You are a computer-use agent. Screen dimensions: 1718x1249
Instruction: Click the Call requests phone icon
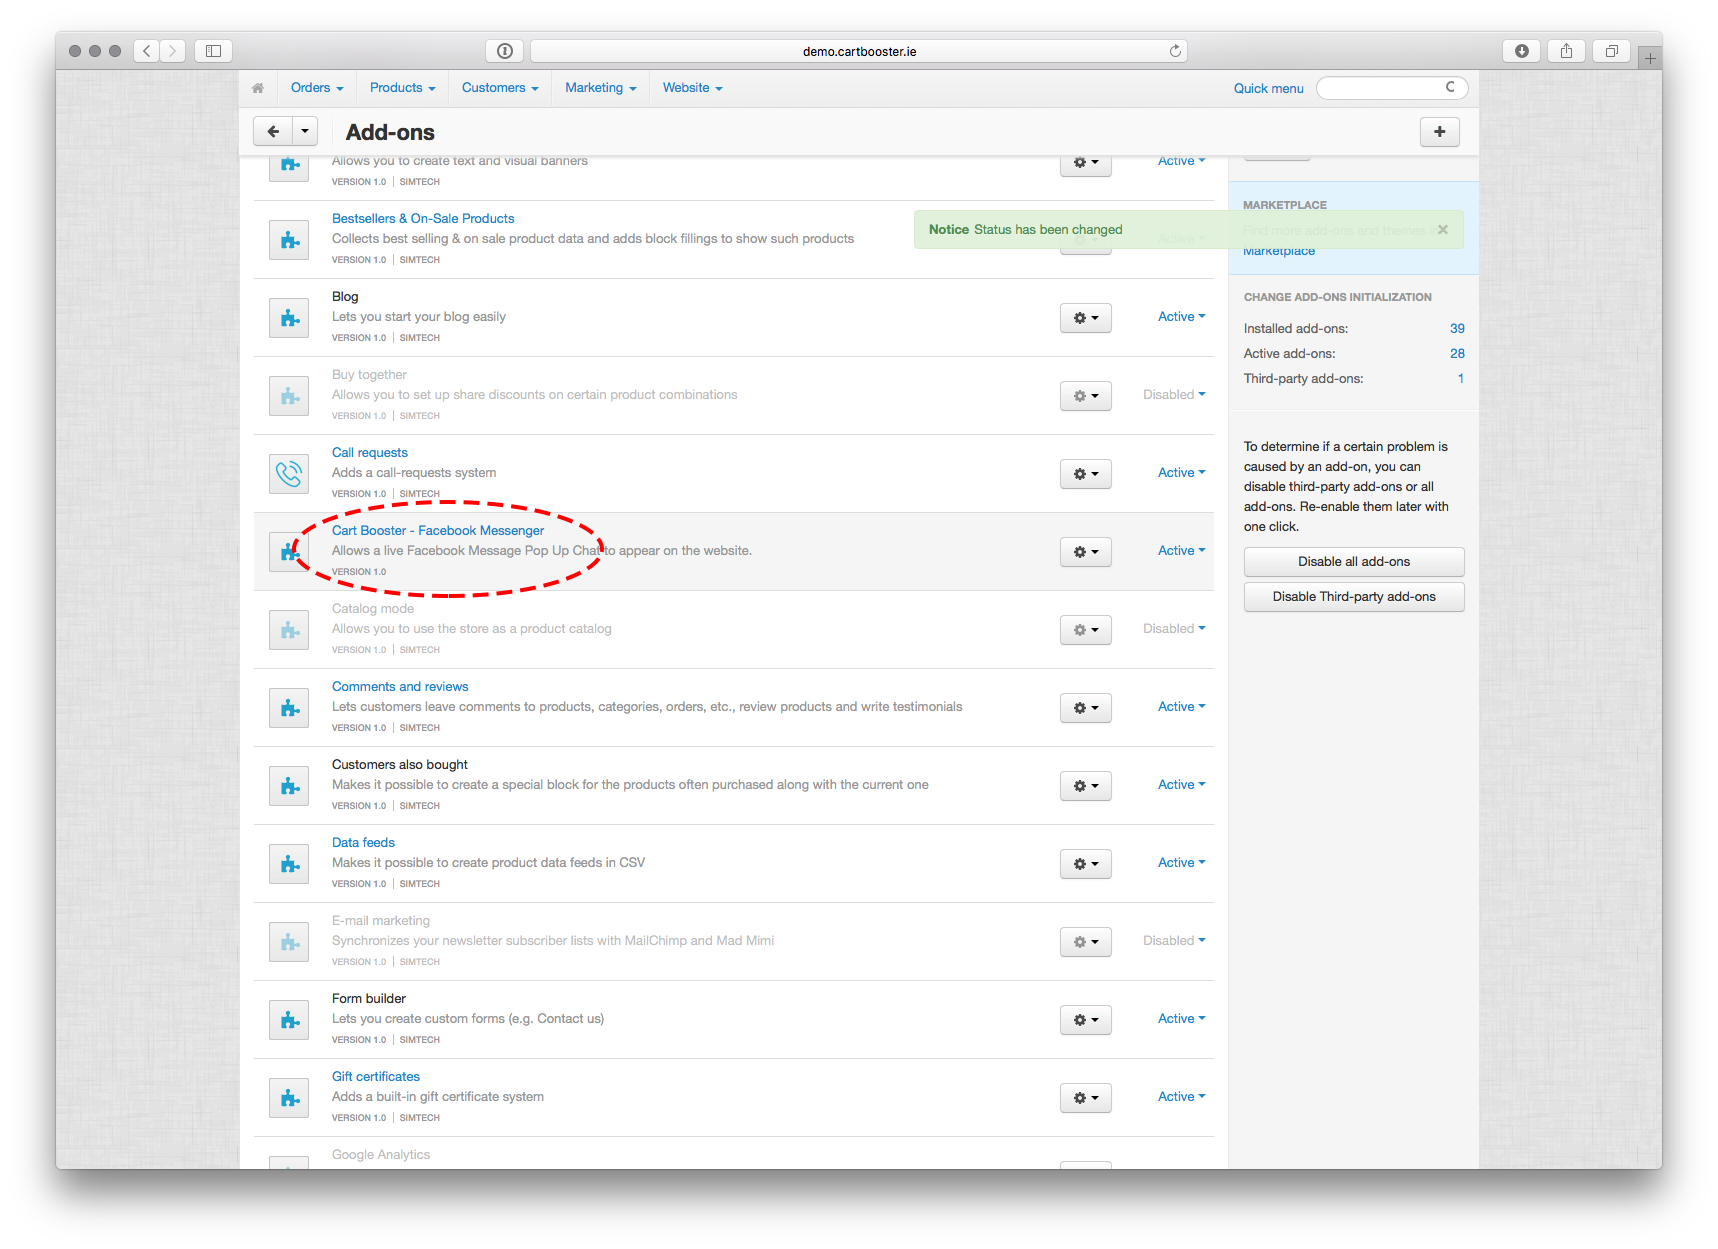click(289, 474)
